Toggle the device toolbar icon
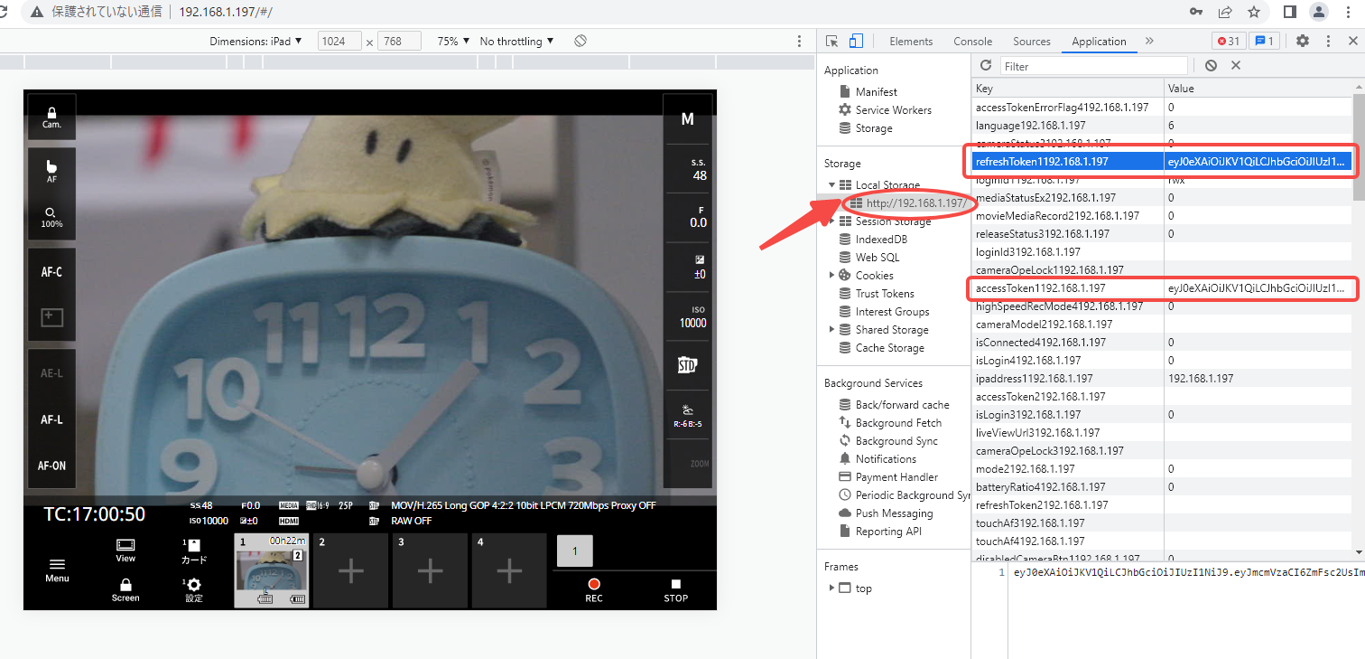 [856, 41]
